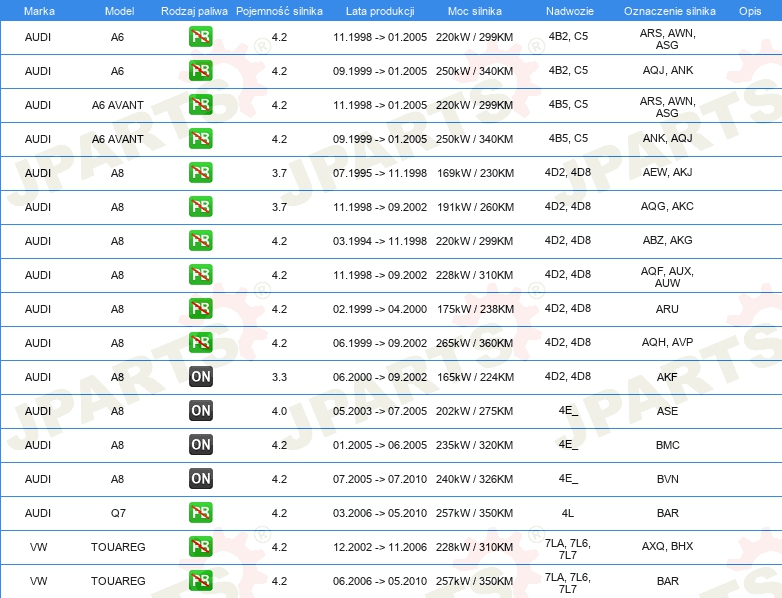Click engine code cell AKF

point(667,377)
